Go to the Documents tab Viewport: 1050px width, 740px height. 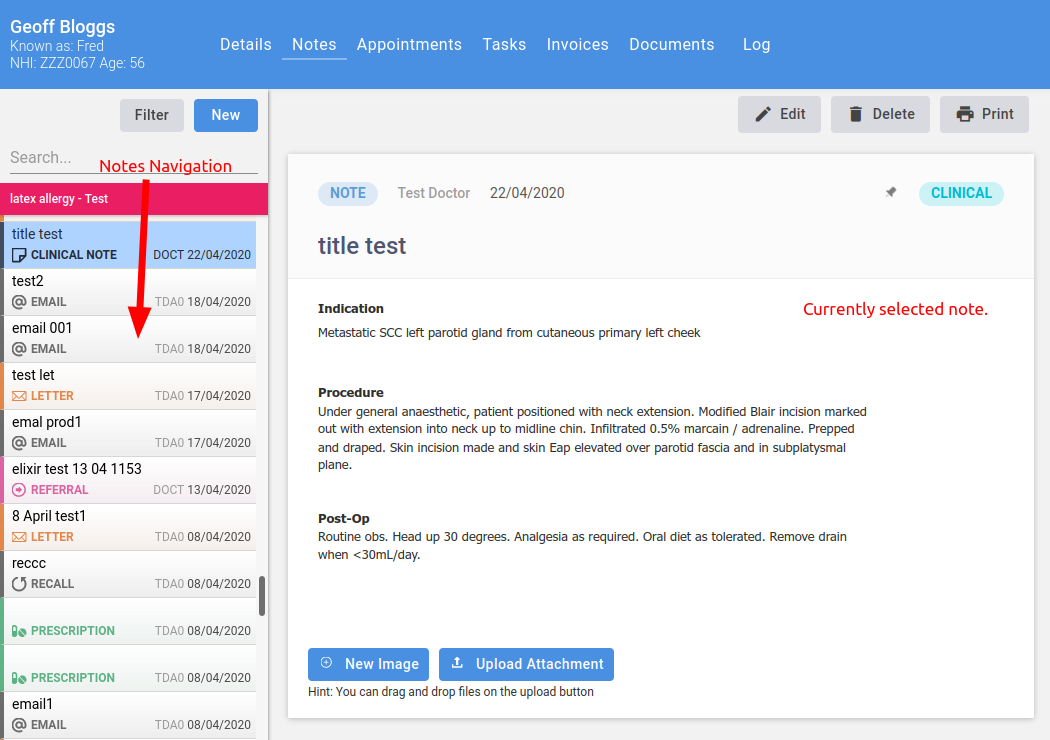671,44
